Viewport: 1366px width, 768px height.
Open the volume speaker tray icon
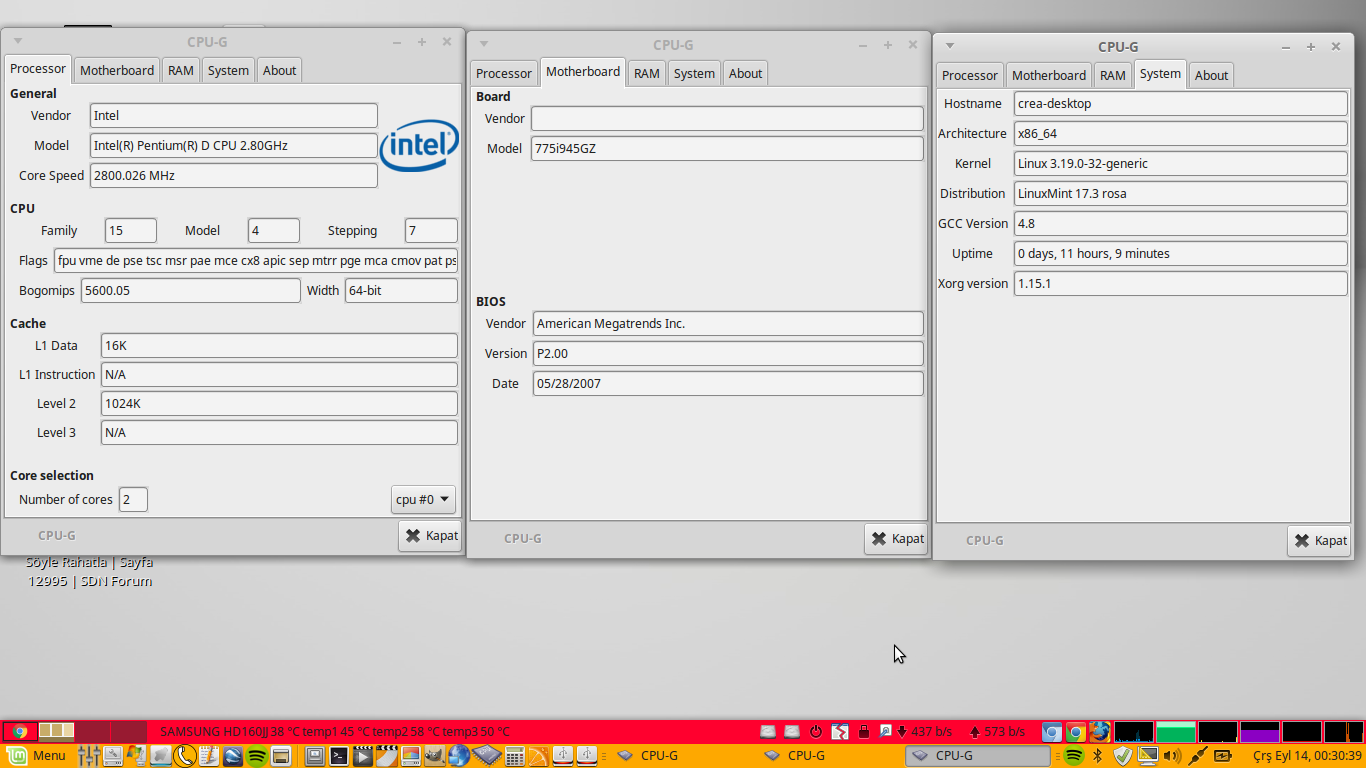coord(1172,756)
